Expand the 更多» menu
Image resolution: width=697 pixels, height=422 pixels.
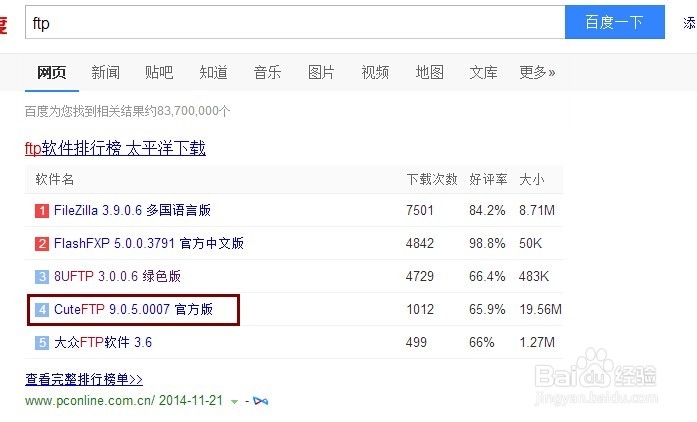(x=537, y=72)
